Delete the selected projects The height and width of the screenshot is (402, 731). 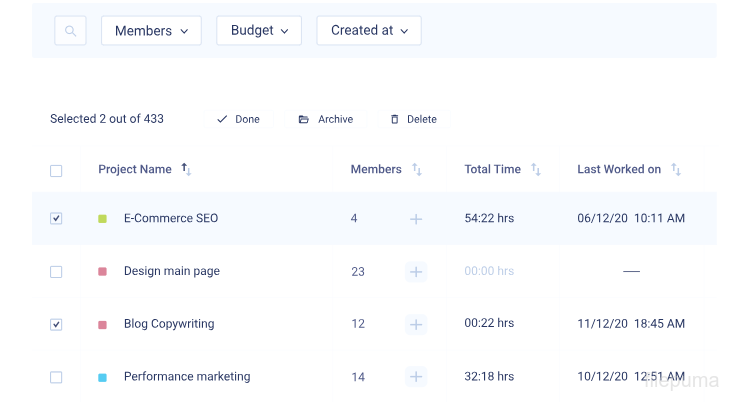(413, 119)
